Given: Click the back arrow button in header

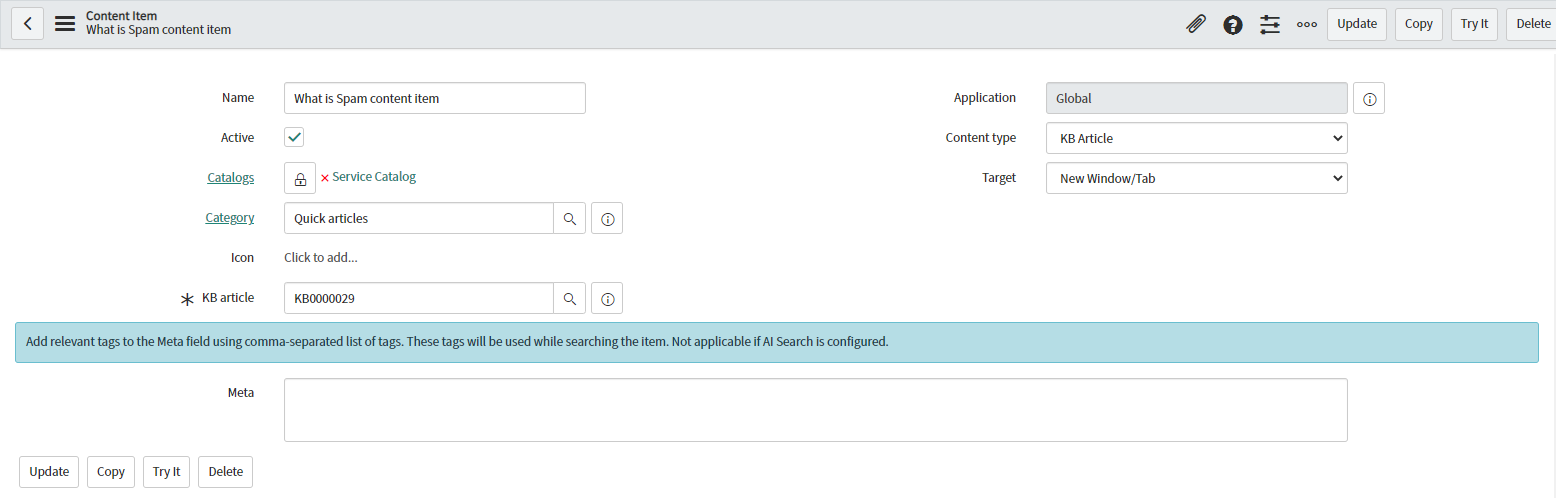Looking at the screenshot, I should tap(27, 24).
